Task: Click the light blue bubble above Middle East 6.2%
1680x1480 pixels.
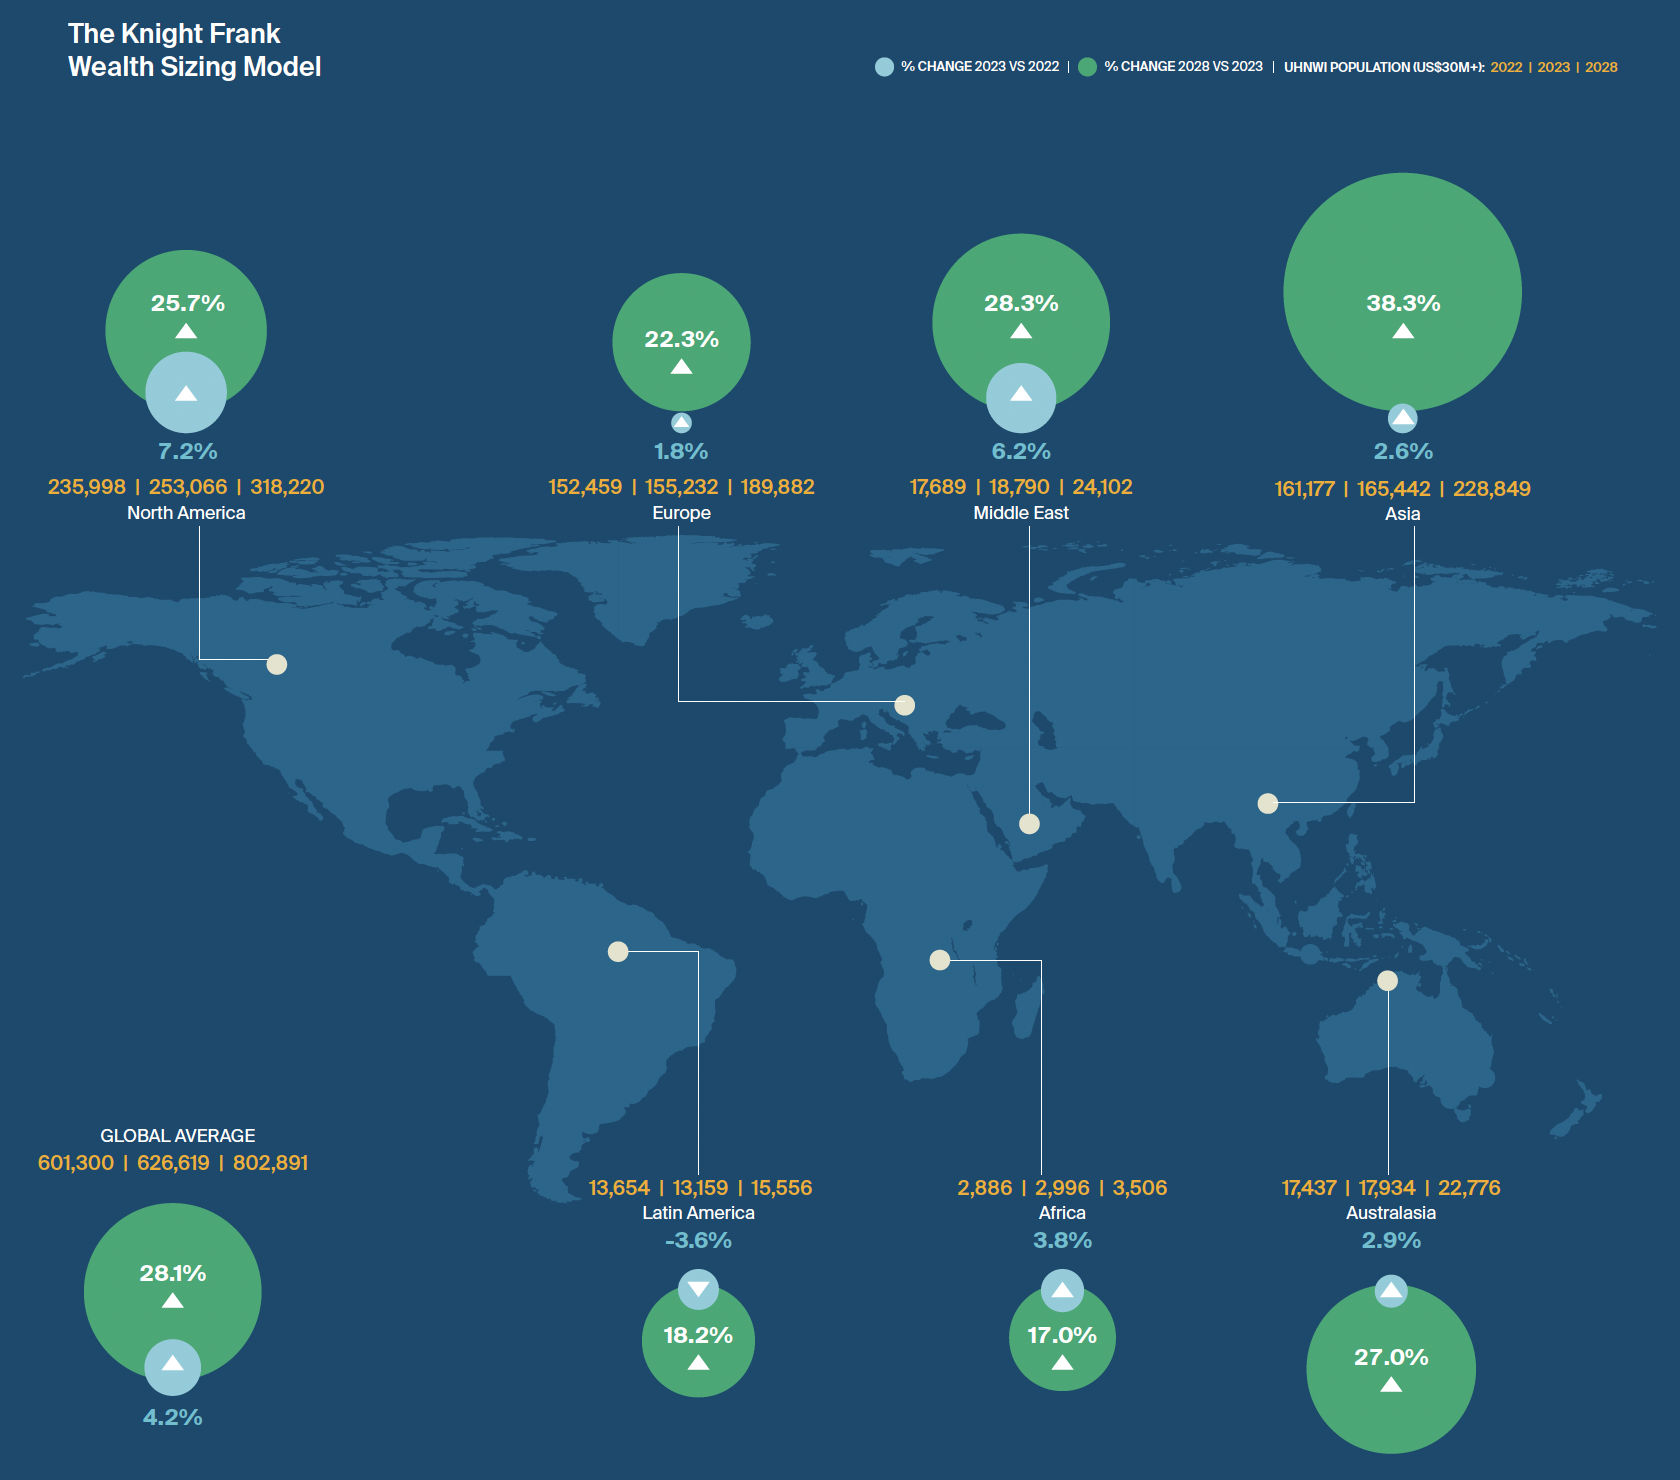Action: click(x=1021, y=398)
